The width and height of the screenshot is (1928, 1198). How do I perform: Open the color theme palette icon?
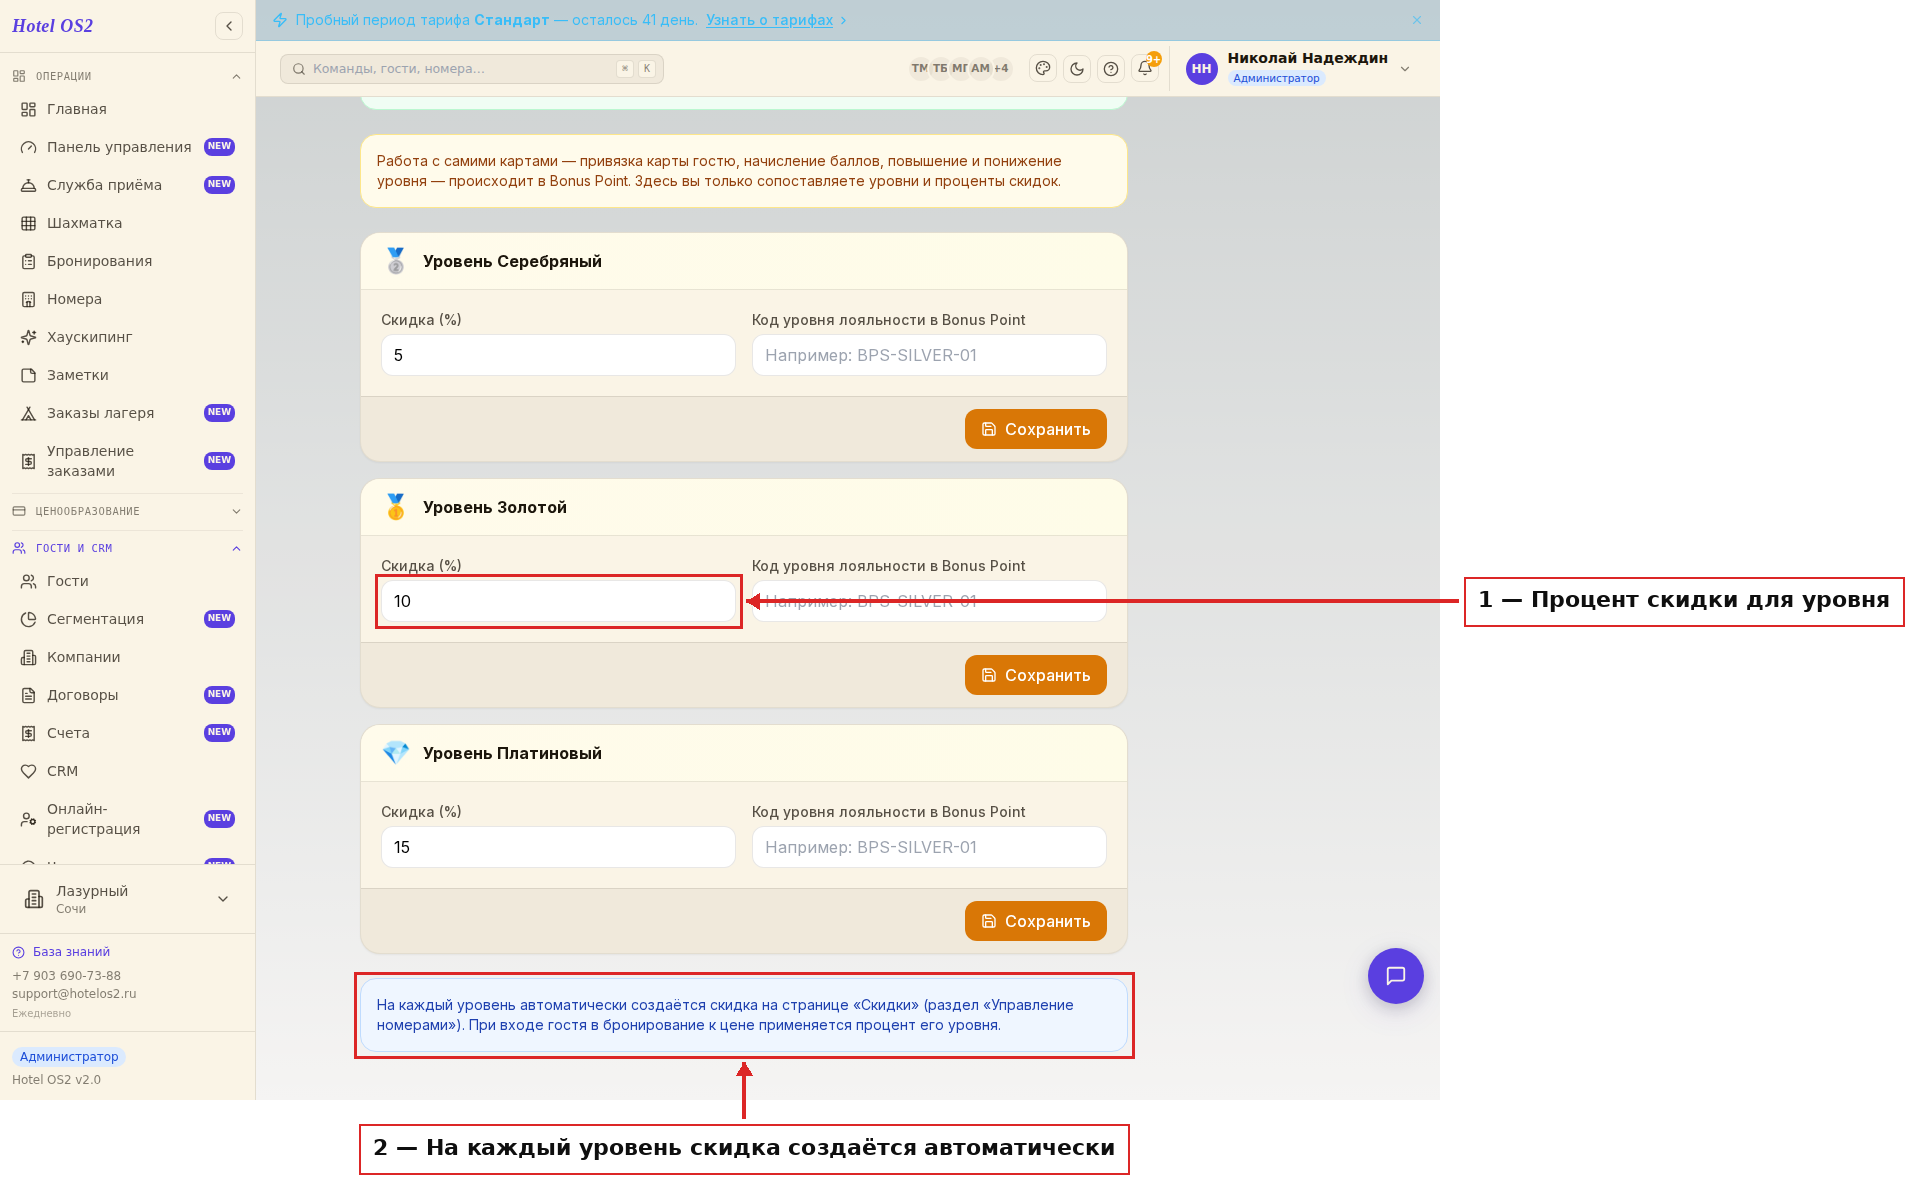click(1043, 69)
